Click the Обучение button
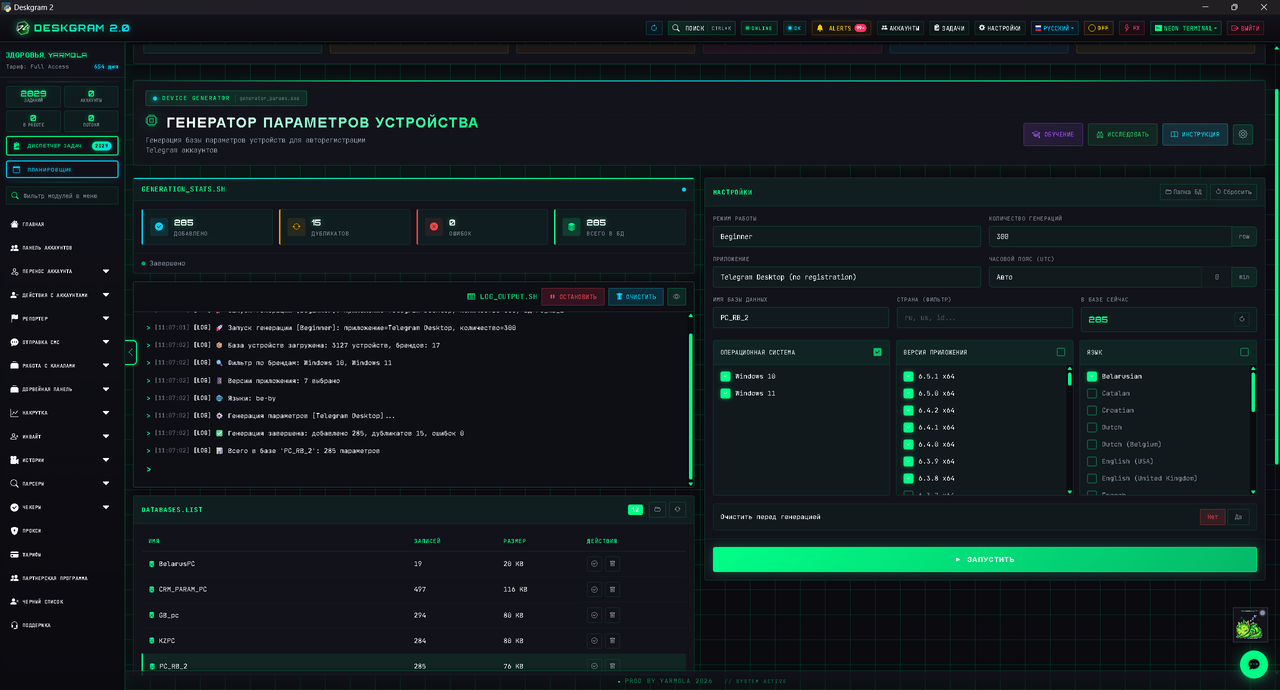This screenshot has width=1280, height=690. point(1053,134)
